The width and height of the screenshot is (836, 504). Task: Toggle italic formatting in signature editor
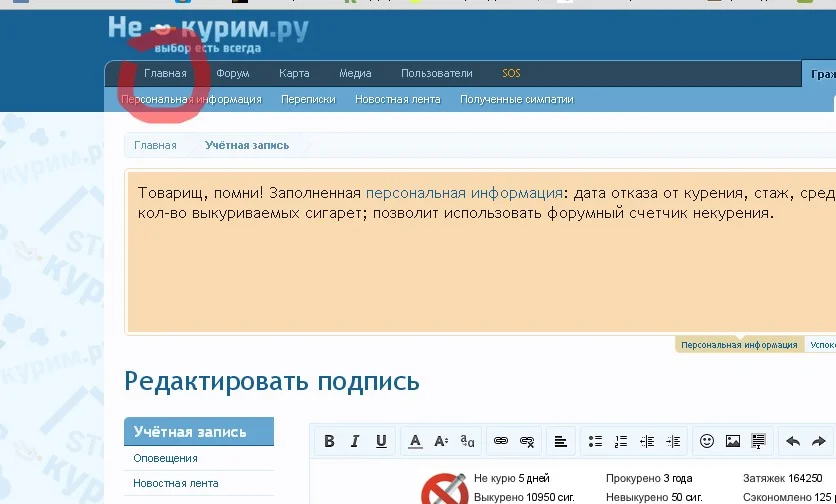pos(355,441)
